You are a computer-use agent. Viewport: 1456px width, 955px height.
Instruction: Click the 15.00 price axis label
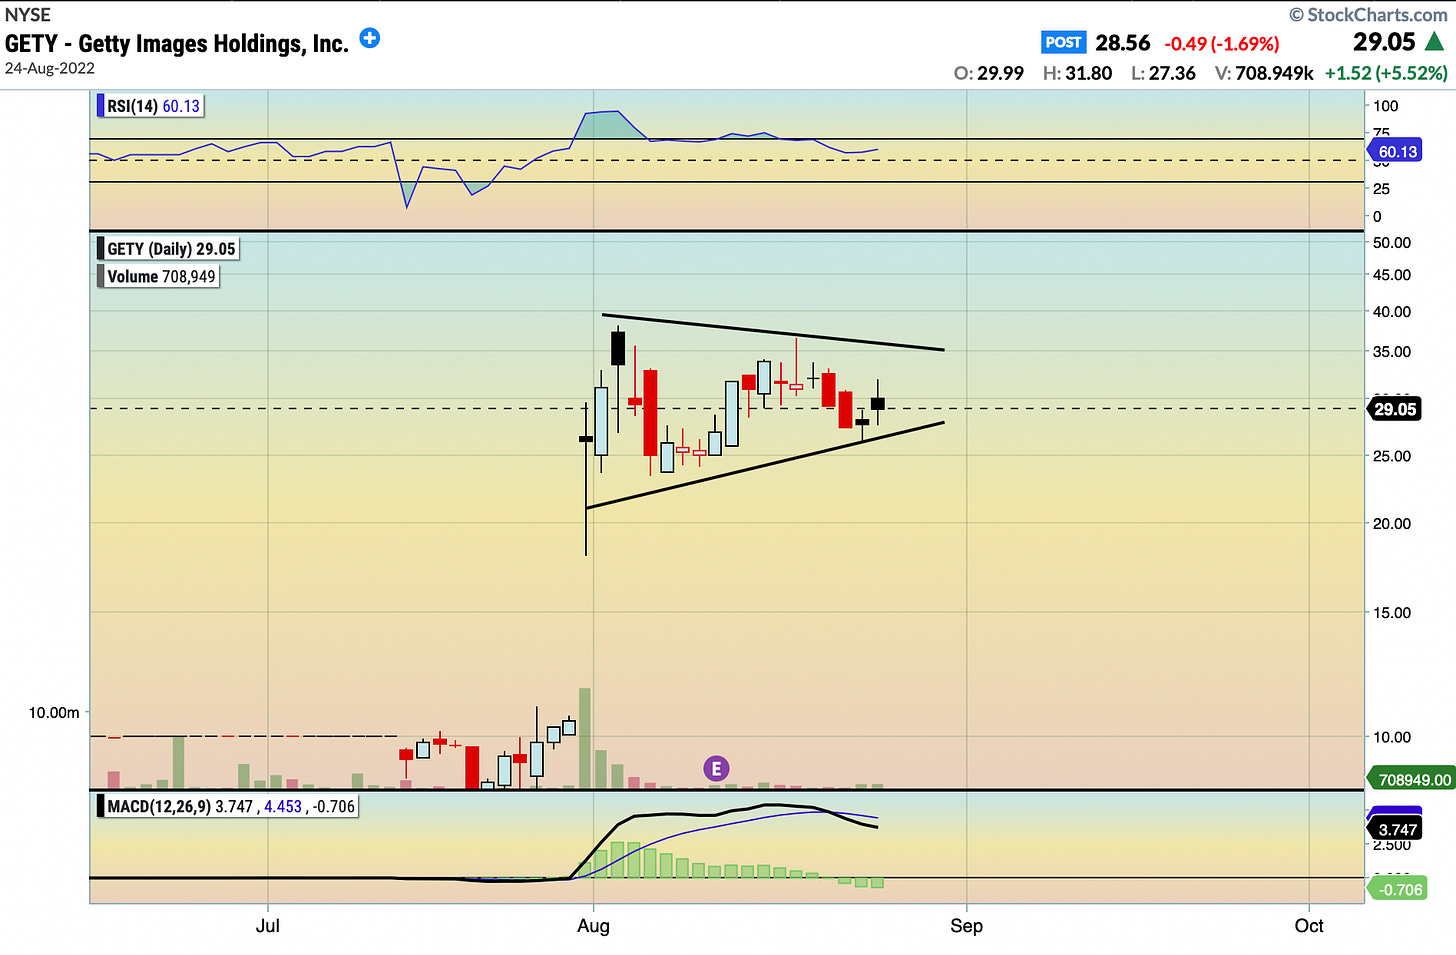1392,613
